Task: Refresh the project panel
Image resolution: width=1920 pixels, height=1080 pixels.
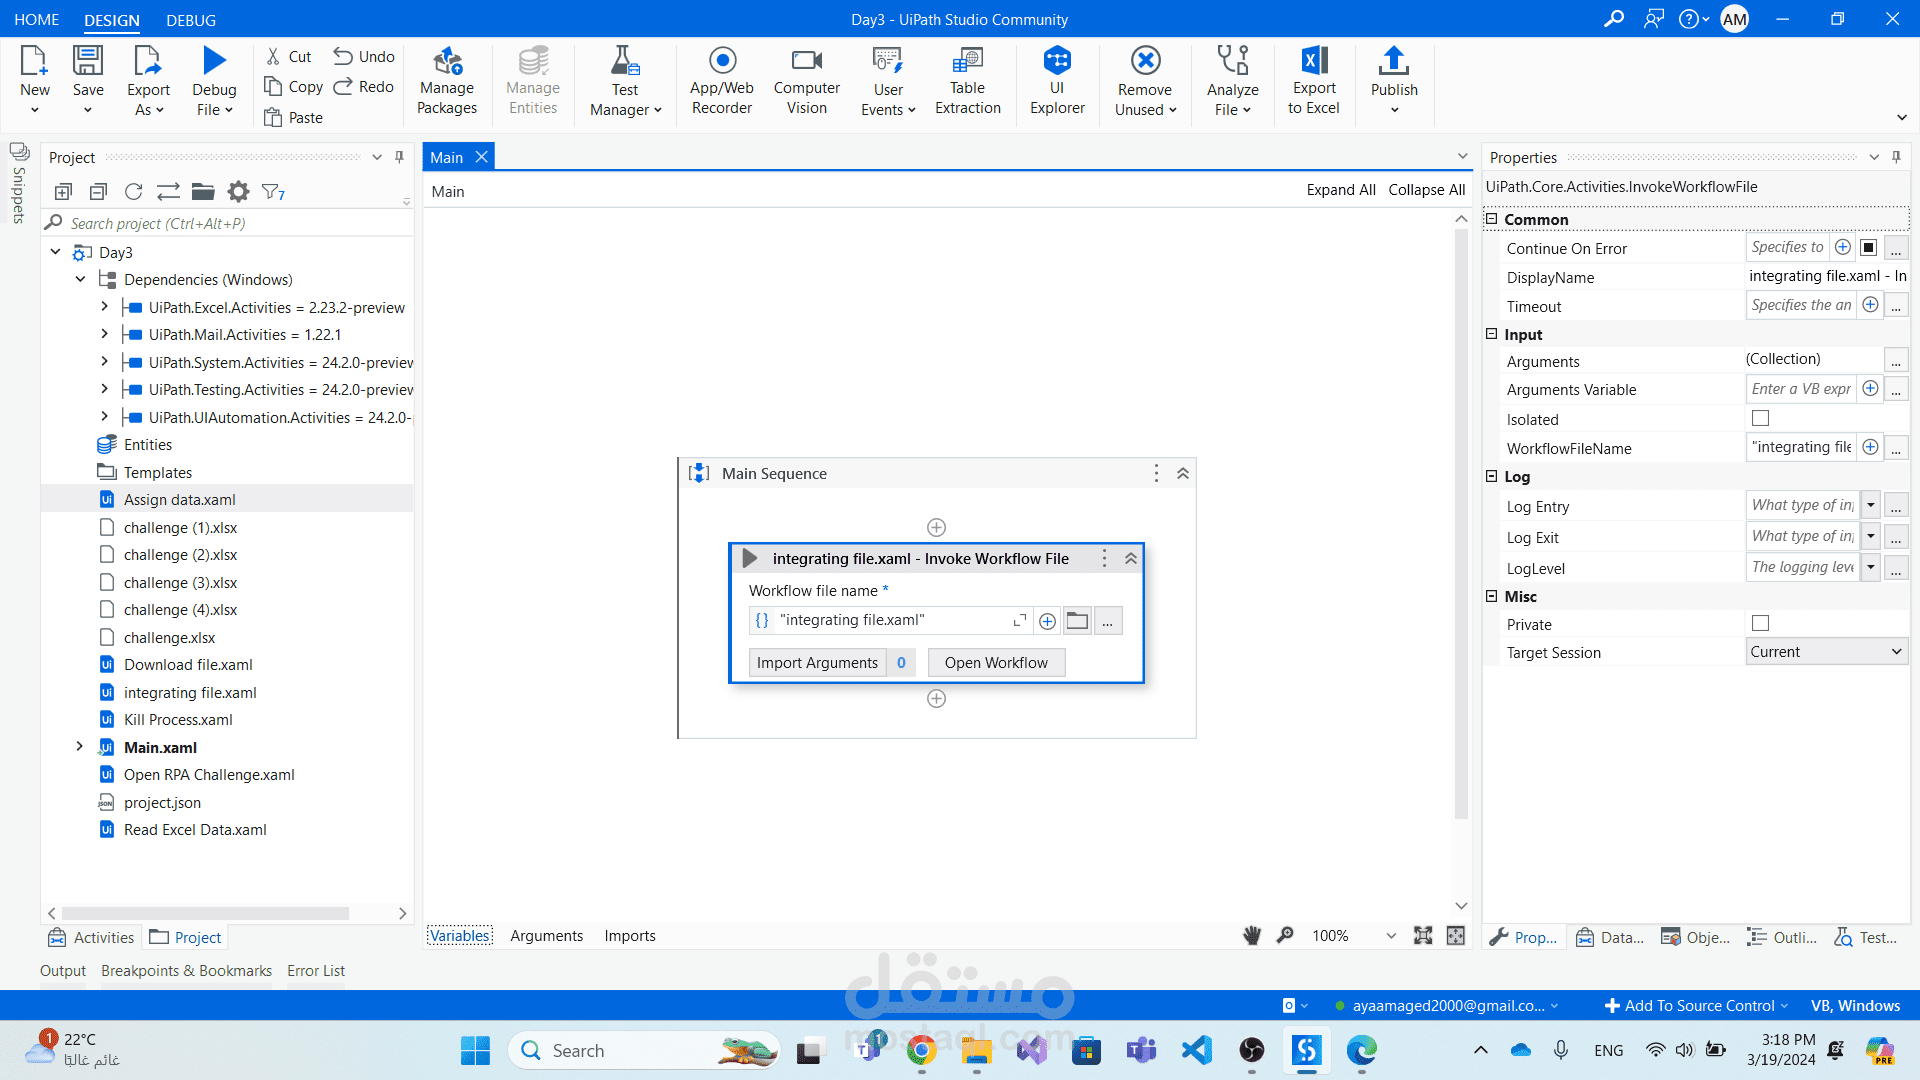Action: pos(134,191)
